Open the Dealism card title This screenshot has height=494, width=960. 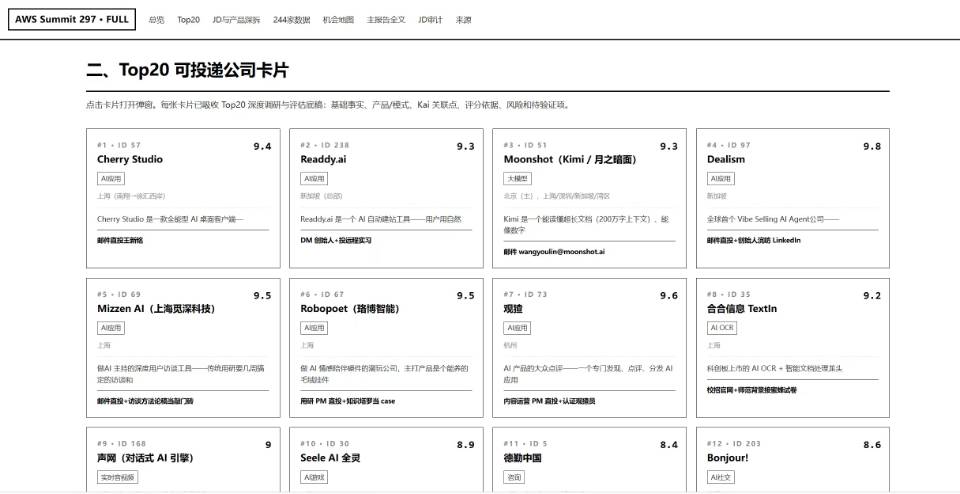click(726, 159)
